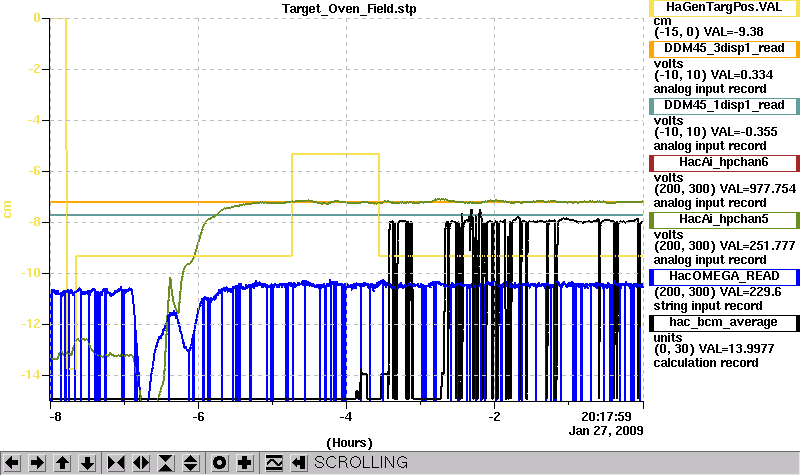Viewport: 800px width, 475px height.
Task: Click the circle auto-scale toolbar icon
Action: click(219, 463)
